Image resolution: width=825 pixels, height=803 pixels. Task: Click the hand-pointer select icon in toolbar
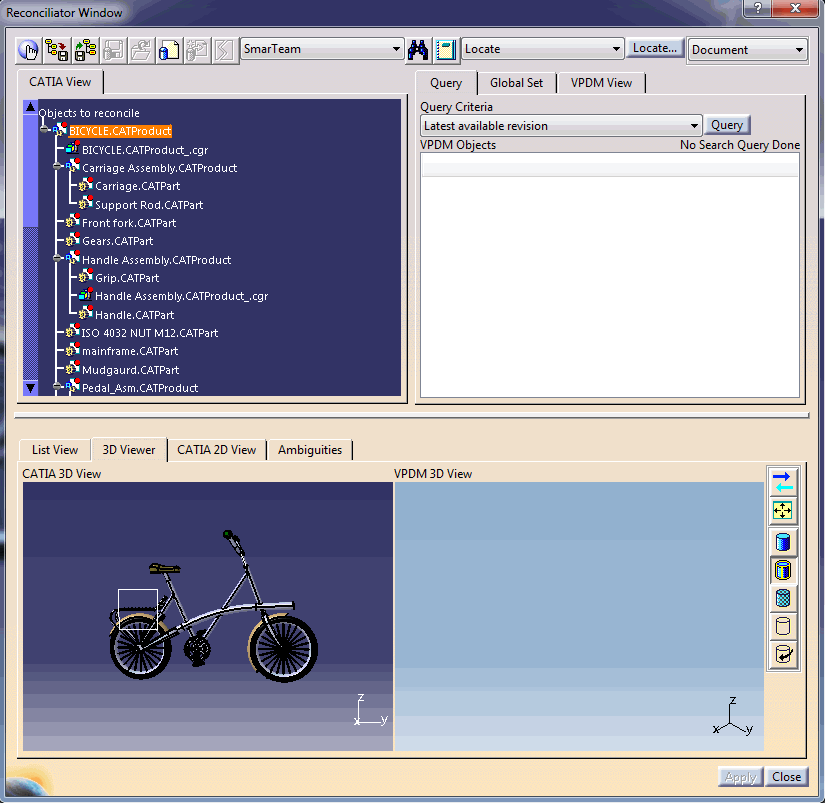point(29,49)
